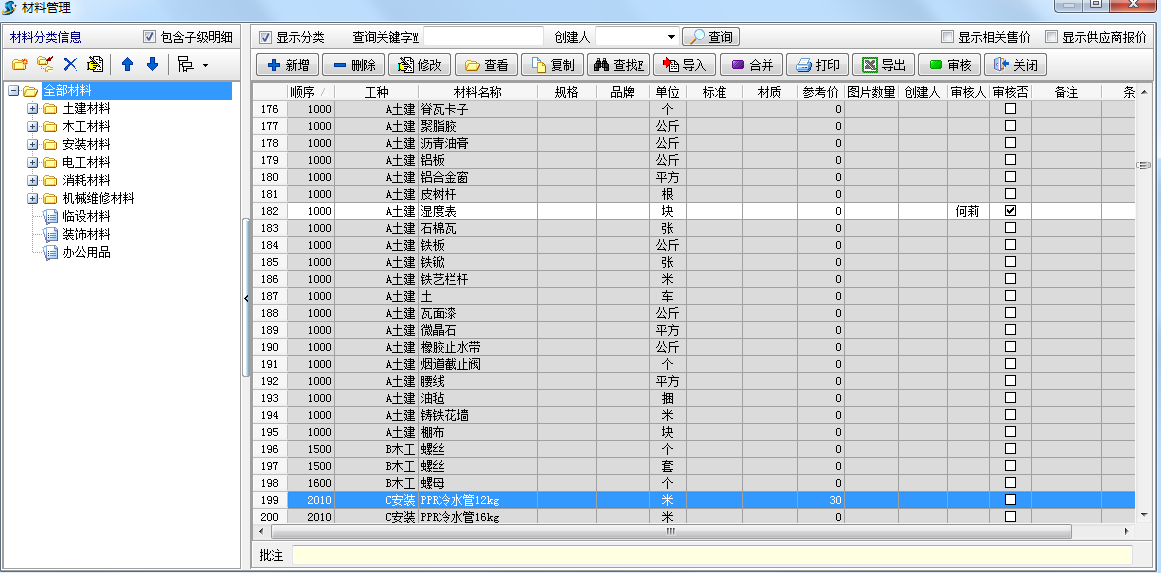The width and height of the screenshot is (1161, 573).
Task: Click the add new category folder icon
Action: click(19, 65)
